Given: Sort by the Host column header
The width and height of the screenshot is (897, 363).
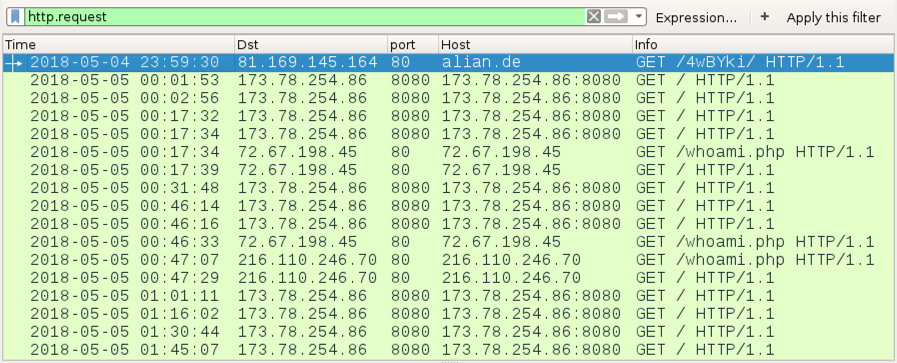Looking at the screenshot, I should tap(535, 45).
